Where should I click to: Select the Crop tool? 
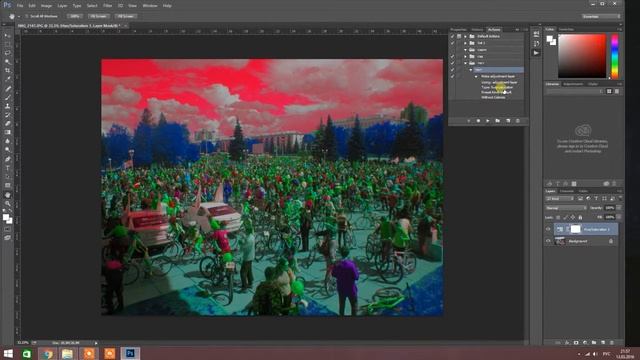pyautogui.click(x=7, y=71)
